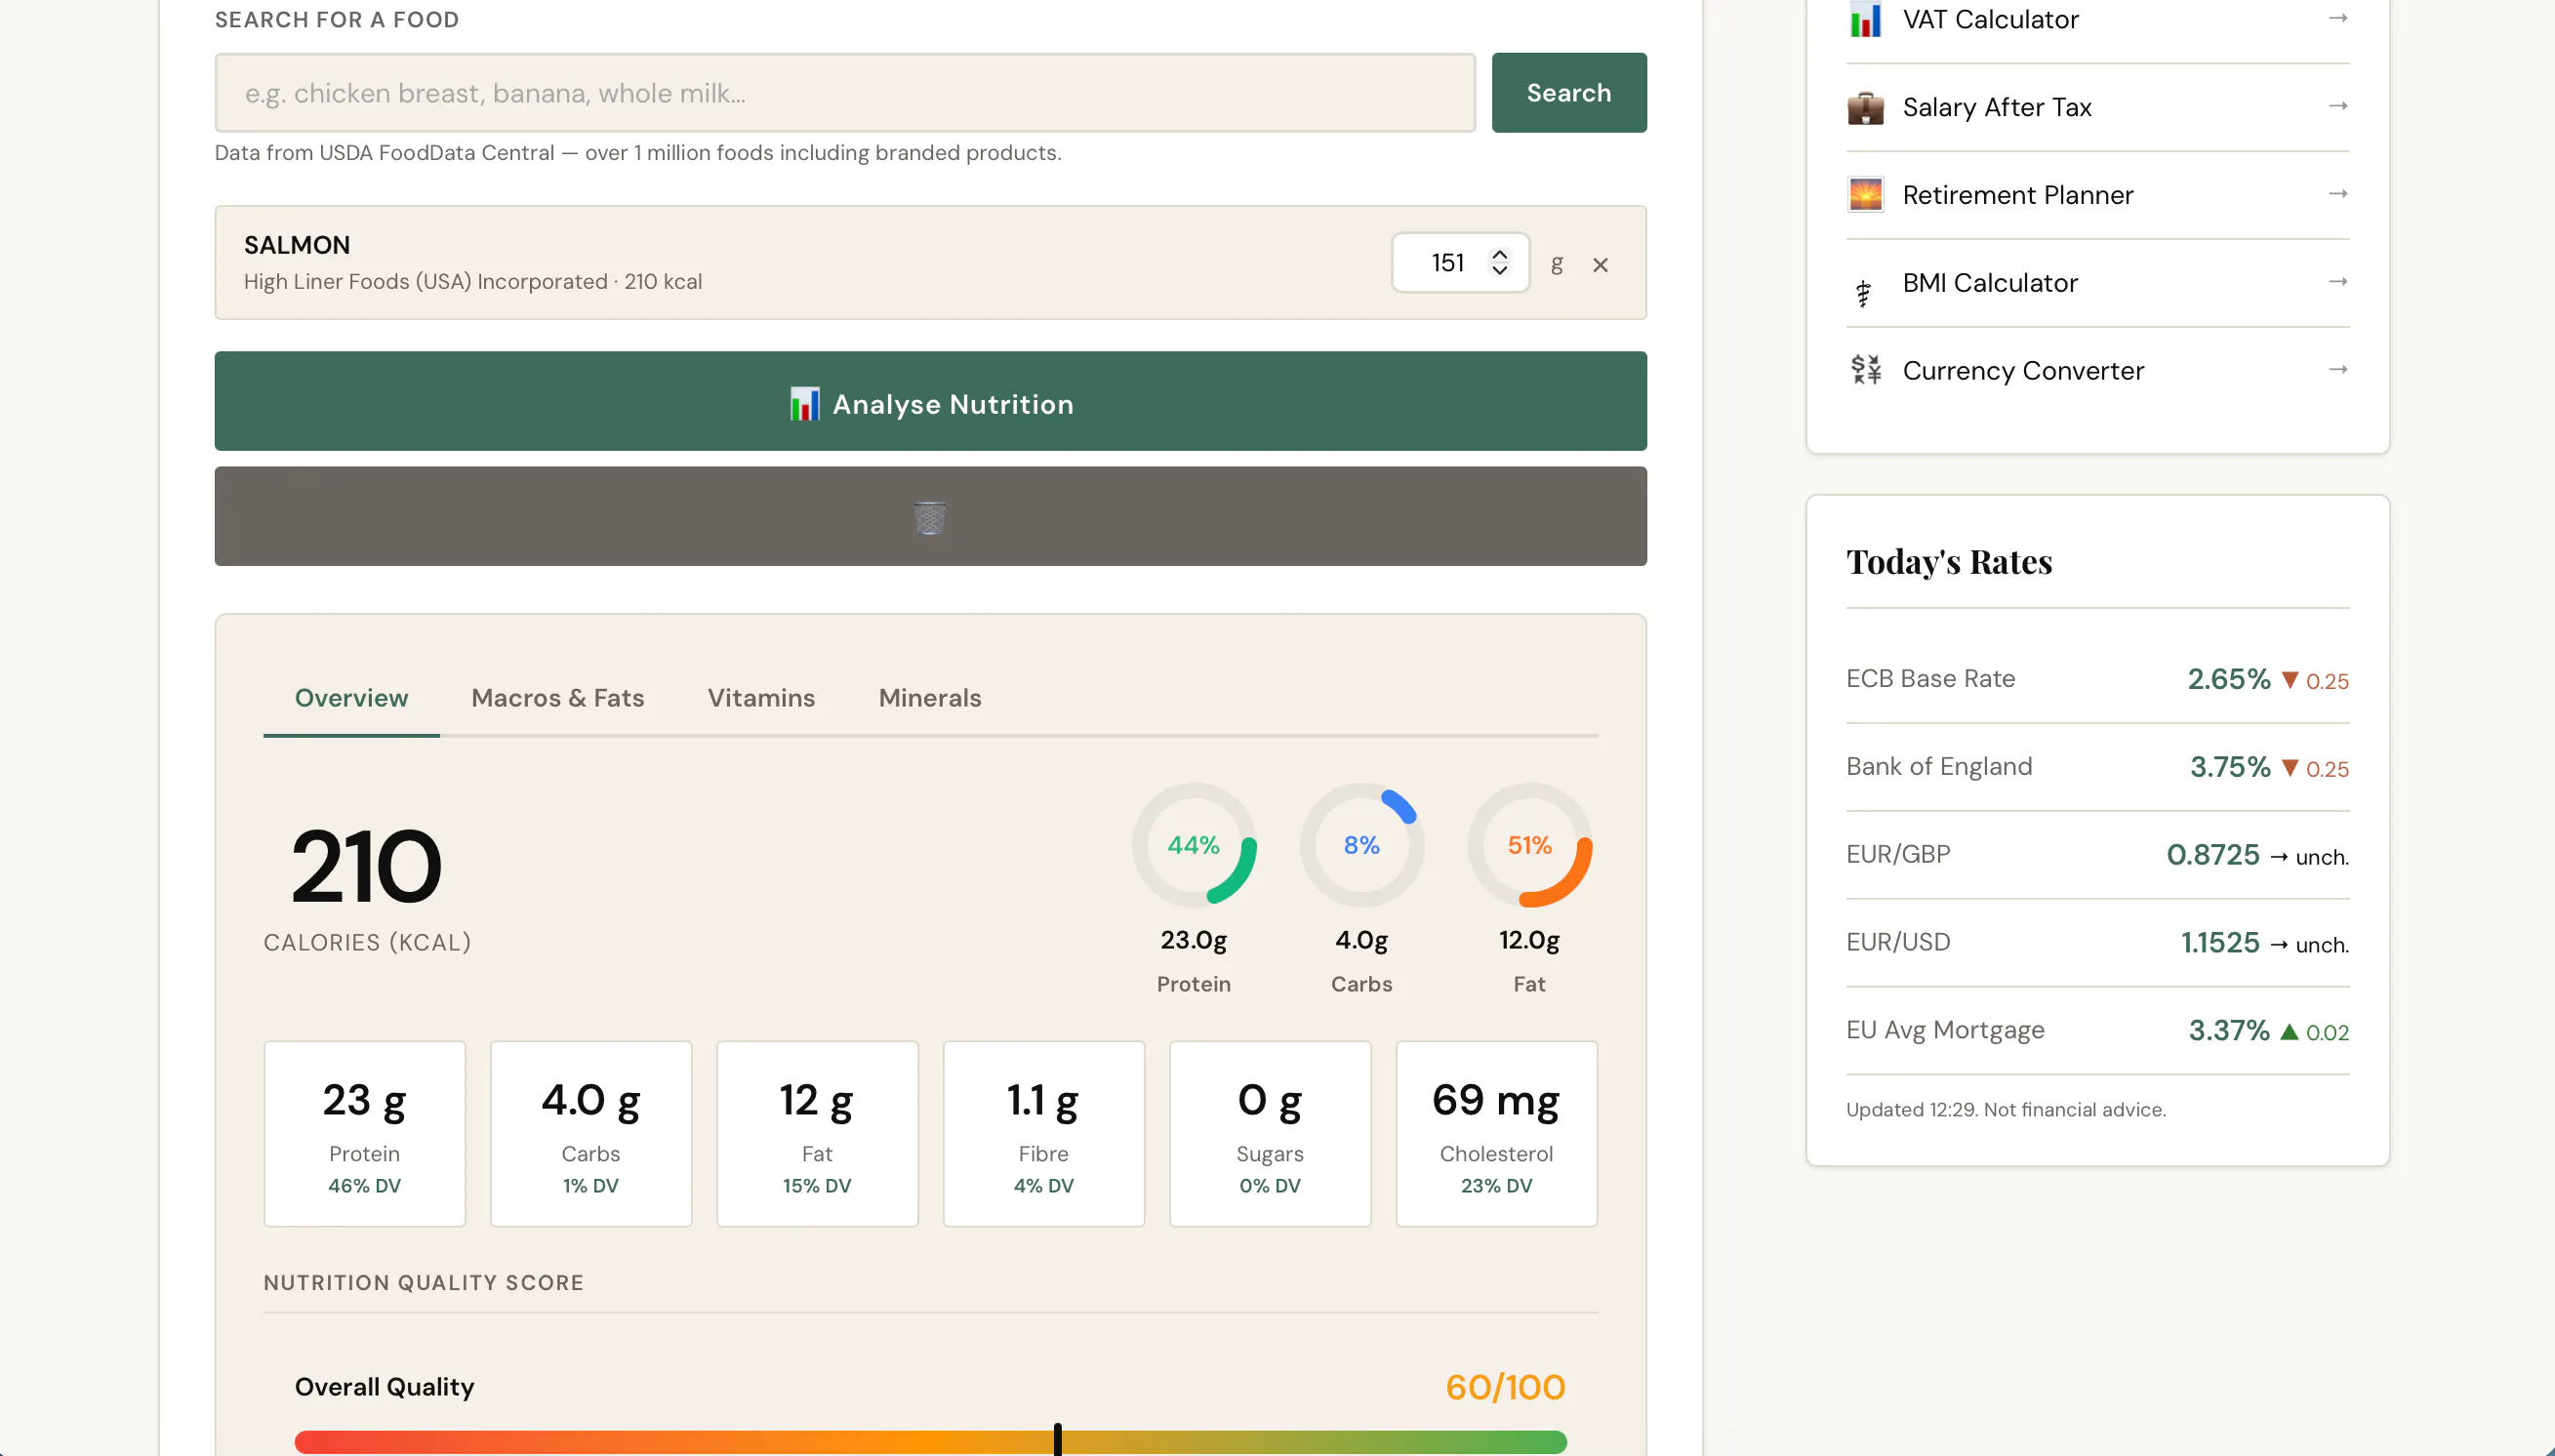Click the 23 g Protein card
The height and width of the screenshot is (1456, 2555).
click(x=365, y=1134)
